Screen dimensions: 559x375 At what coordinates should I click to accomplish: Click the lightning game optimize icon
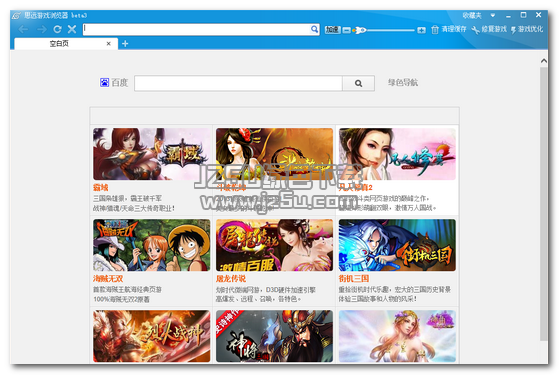pyautogui.click(x=513, y=30)
